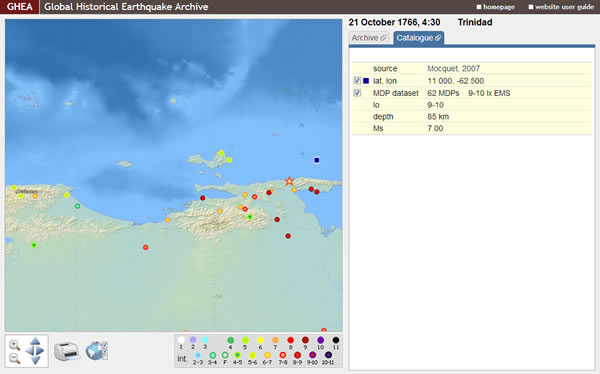Select the Catalogue tab
The image size is (600, 374).
pyautogui.click(x=419, y=38)
